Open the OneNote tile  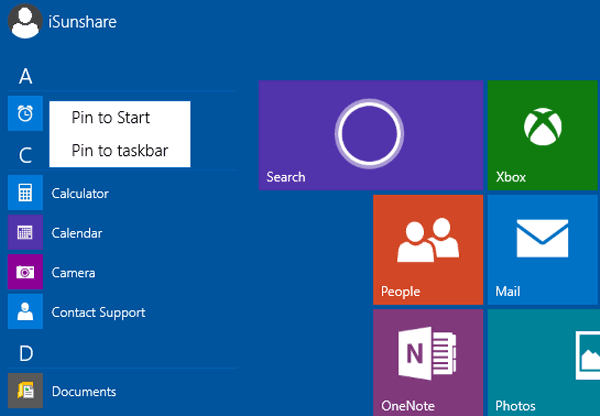pyautogui.click(x=428, y=363)
